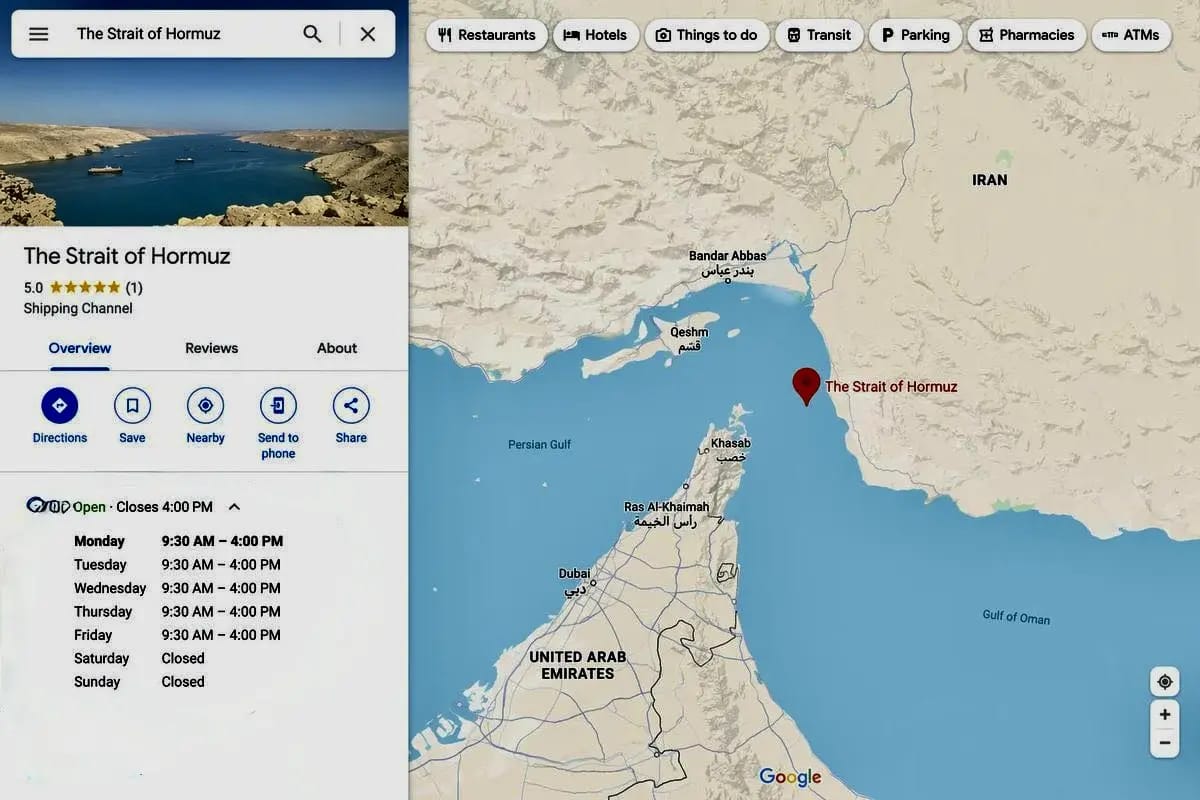Save this place with the bookmark icon

pos(132,406)
